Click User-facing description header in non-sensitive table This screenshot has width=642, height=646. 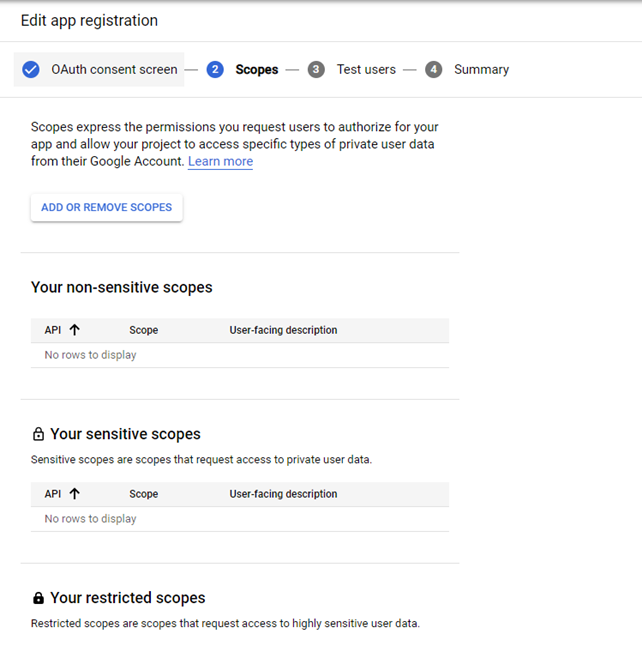[x=283, y=330]
